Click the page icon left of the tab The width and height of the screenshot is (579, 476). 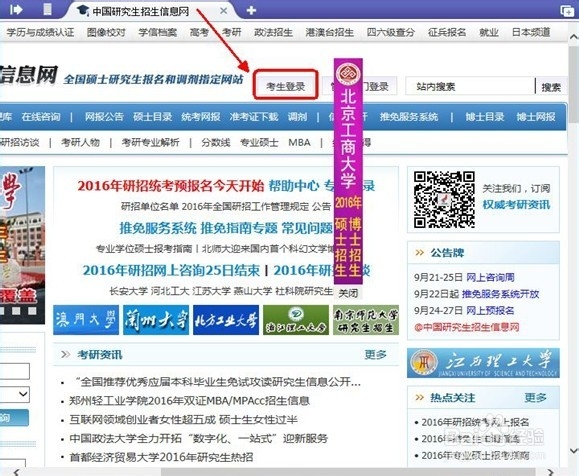tap(47, 9)
